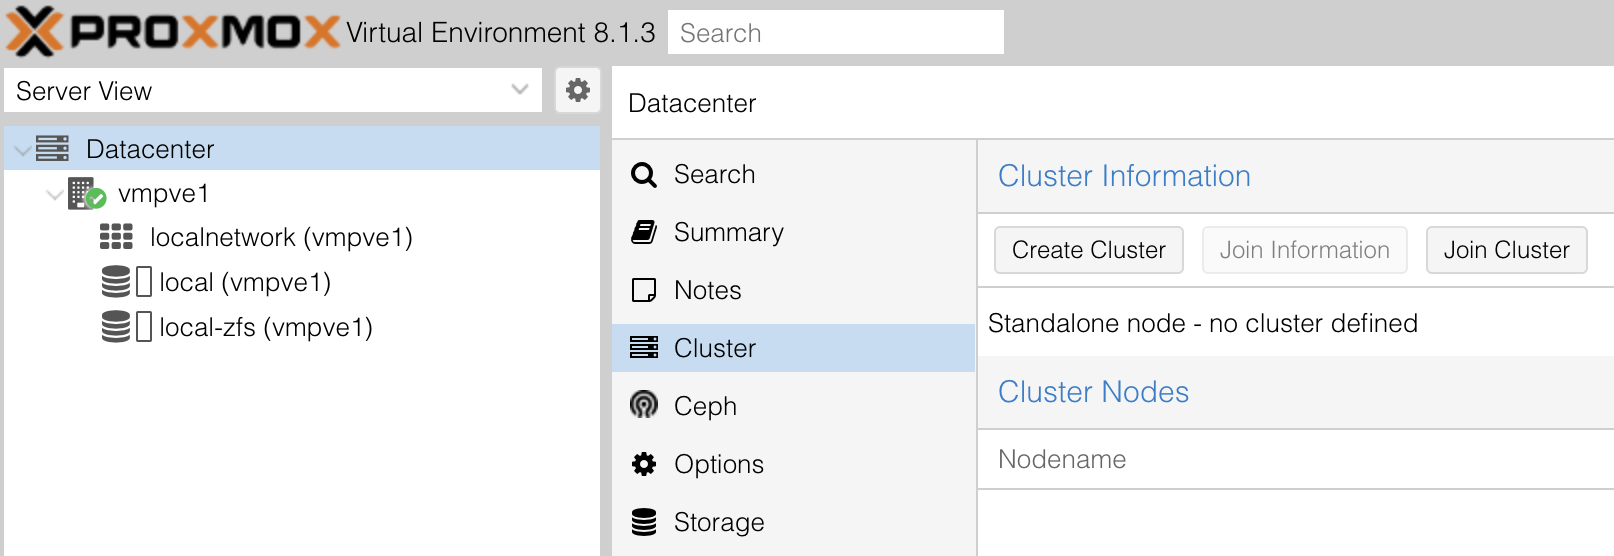Open the Server View dropdown
This screenshot has height=556, width=1614.
point(519,90)
